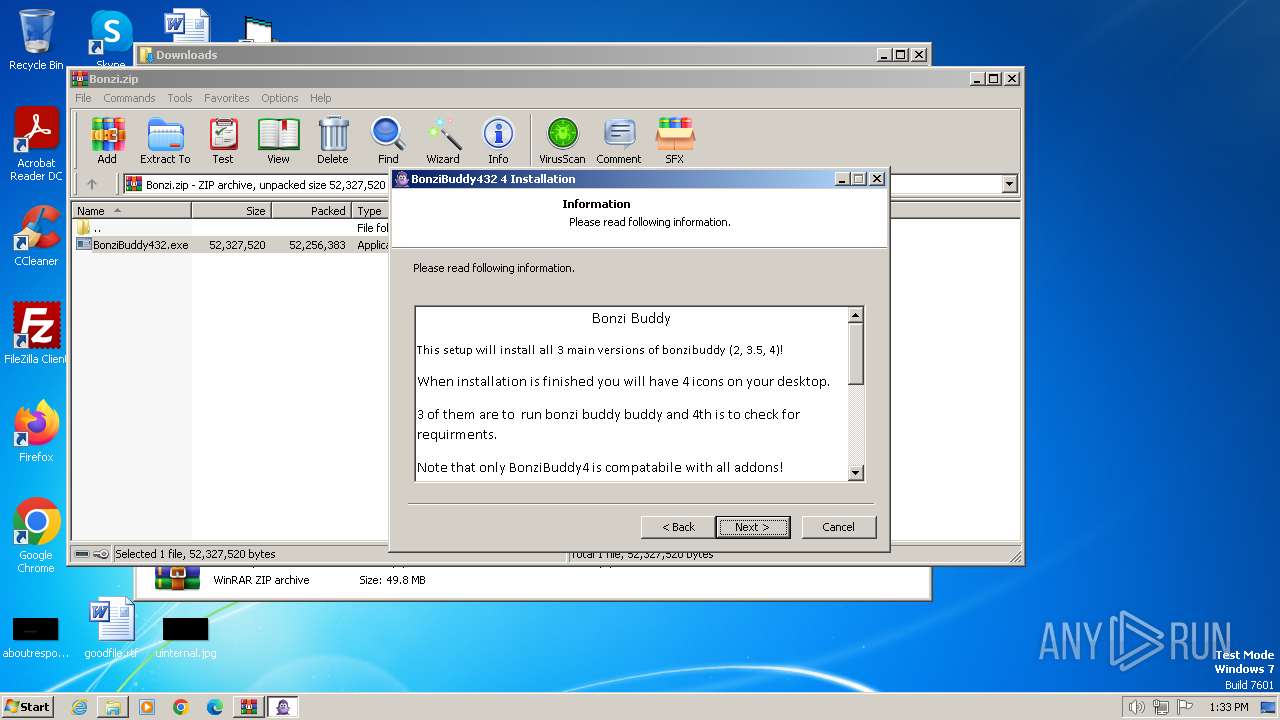Cancel the BonziBuddy installation
1280x720 pixels.
click(x=838, y=527)
